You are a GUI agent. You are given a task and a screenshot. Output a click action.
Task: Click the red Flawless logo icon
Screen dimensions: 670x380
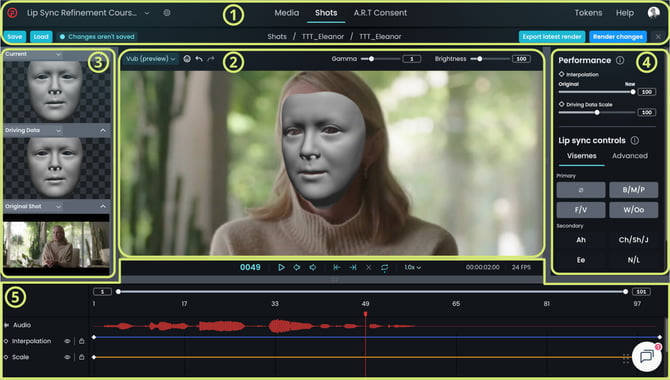pyautogui.click(x=12, y=13)
